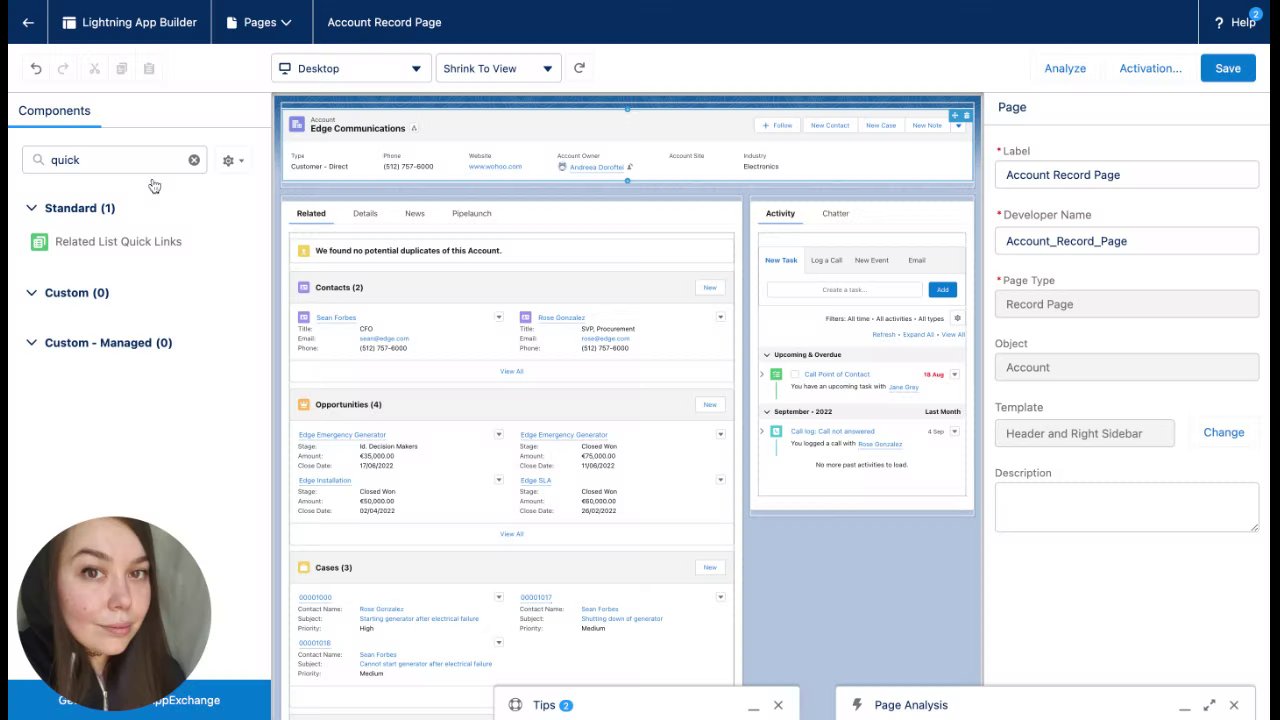Clear the component search text
The height and width of the screenshot is (720, 1280).
tap(194, 160)
